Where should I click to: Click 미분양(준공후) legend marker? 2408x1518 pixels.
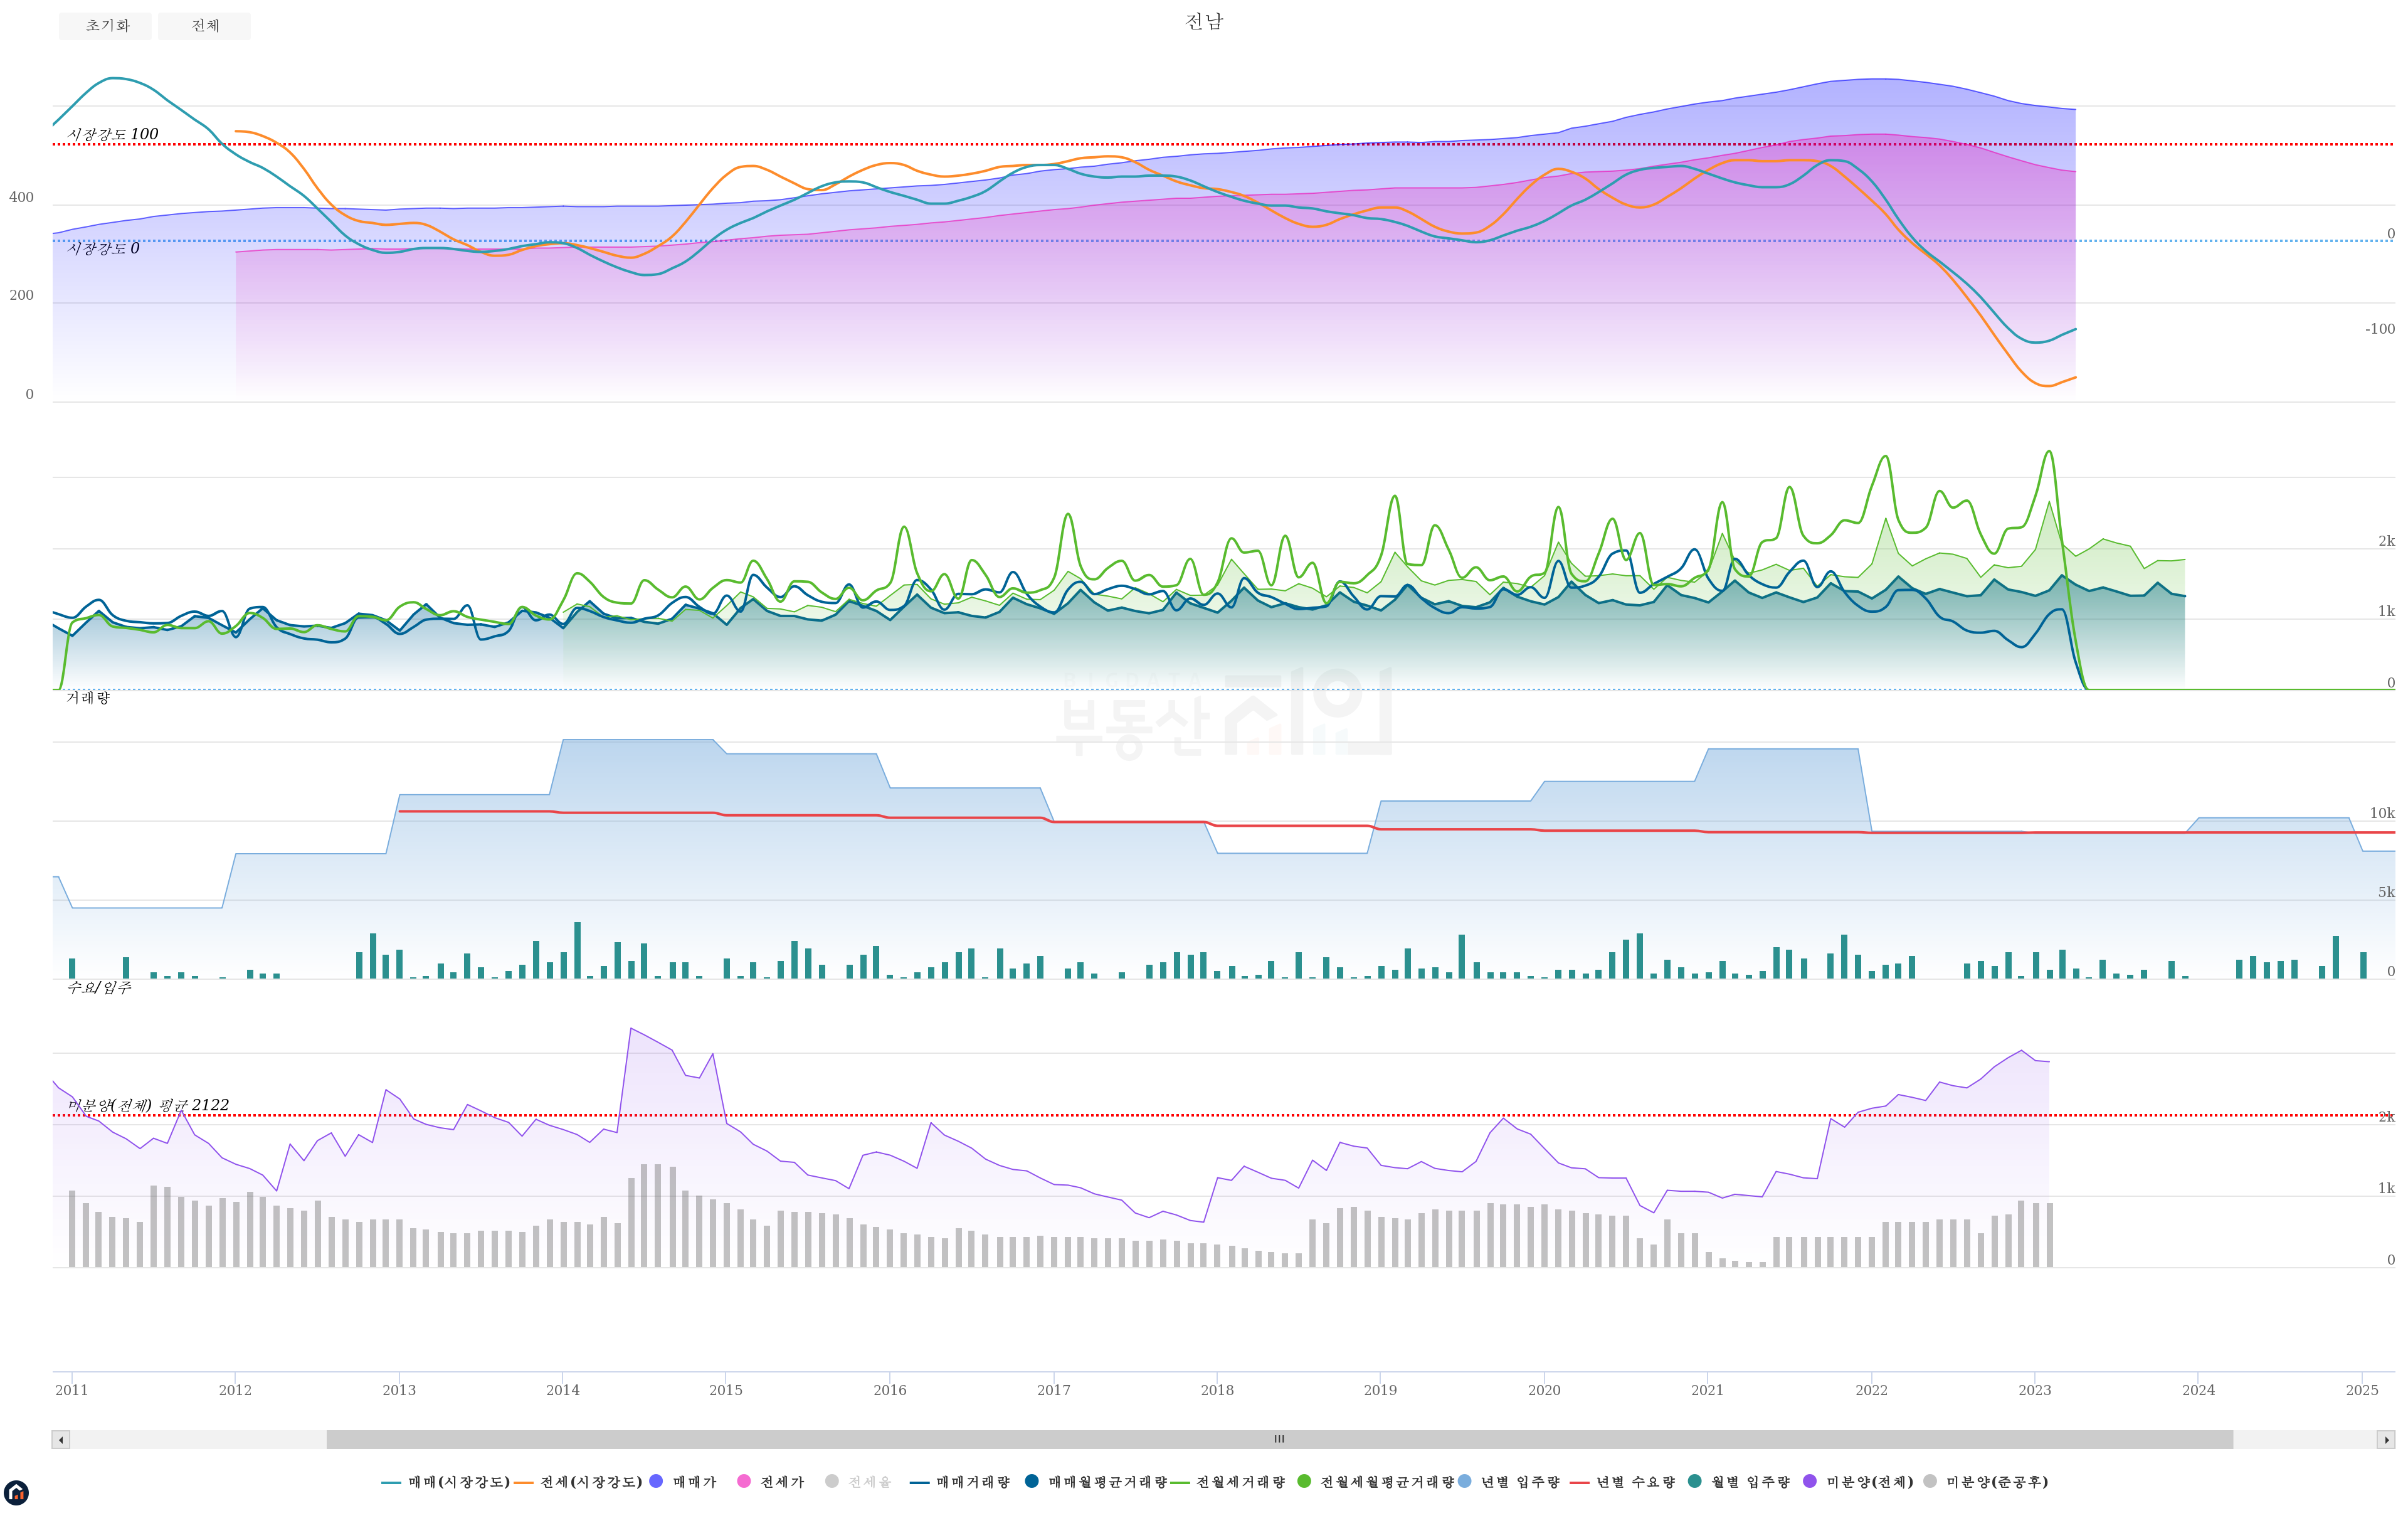coord(1930,1481)
